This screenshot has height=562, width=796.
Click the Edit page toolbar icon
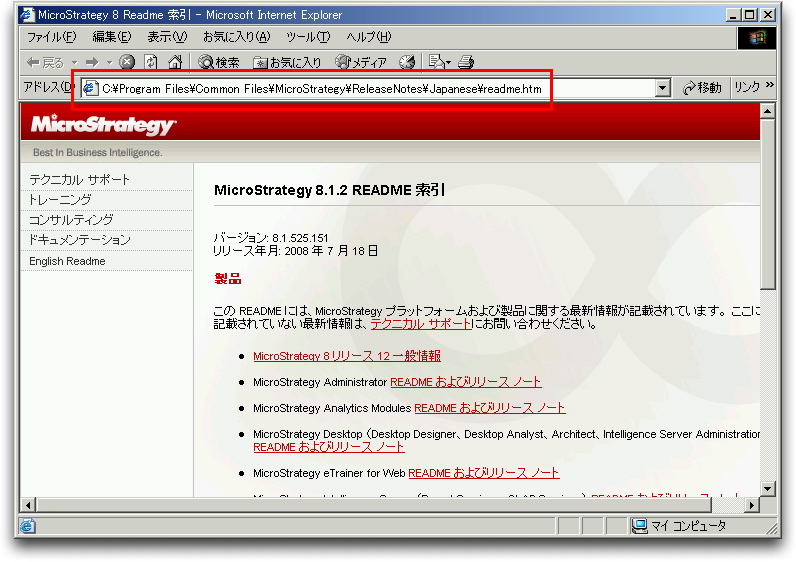[436, 62]
